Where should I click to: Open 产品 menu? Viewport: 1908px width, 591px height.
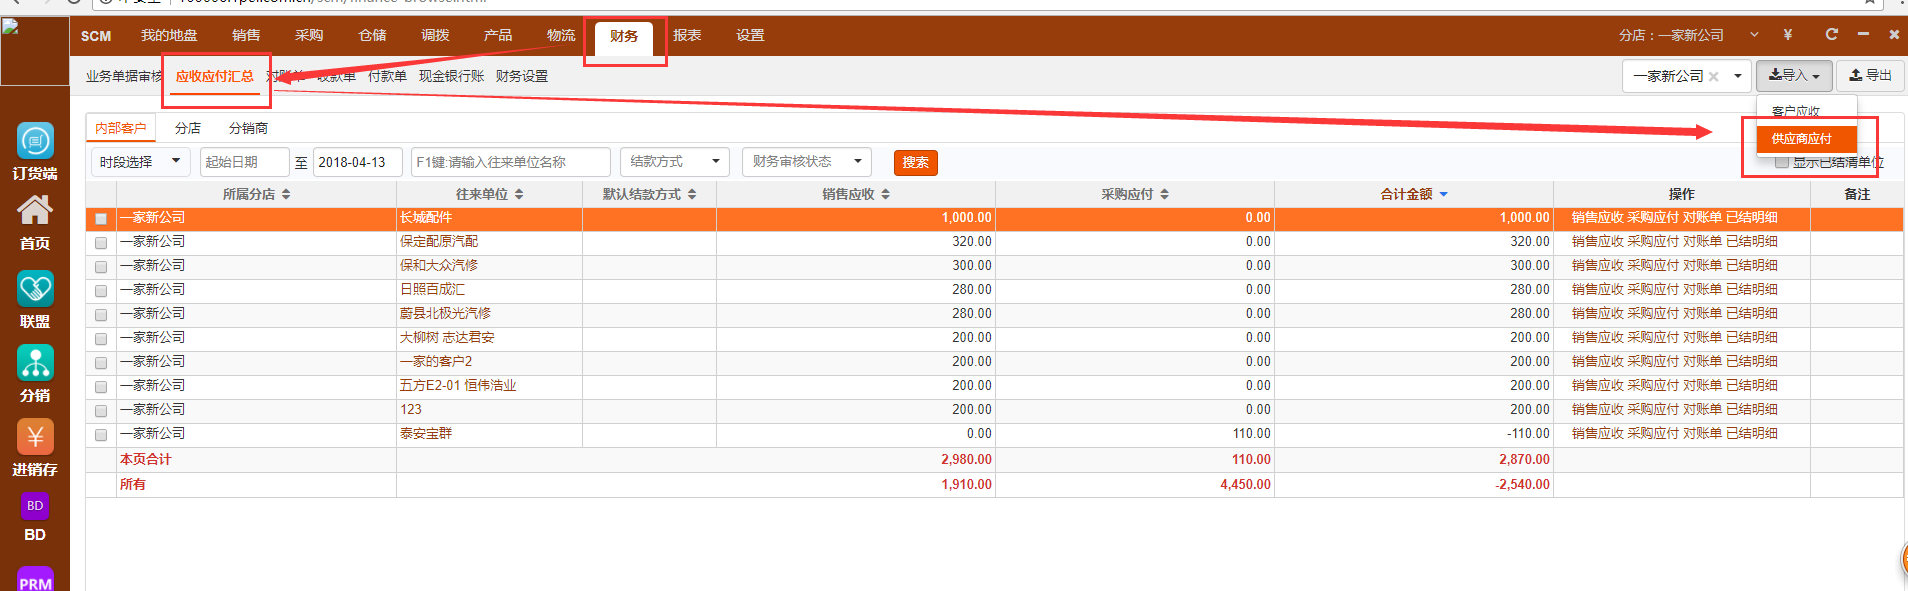click(x=498, y=36)
